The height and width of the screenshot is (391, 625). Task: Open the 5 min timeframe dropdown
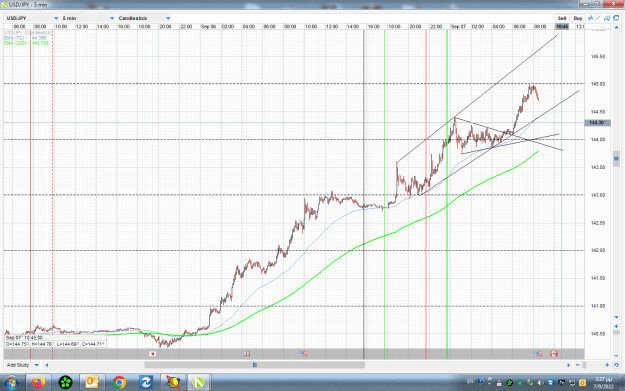(88, 18)
